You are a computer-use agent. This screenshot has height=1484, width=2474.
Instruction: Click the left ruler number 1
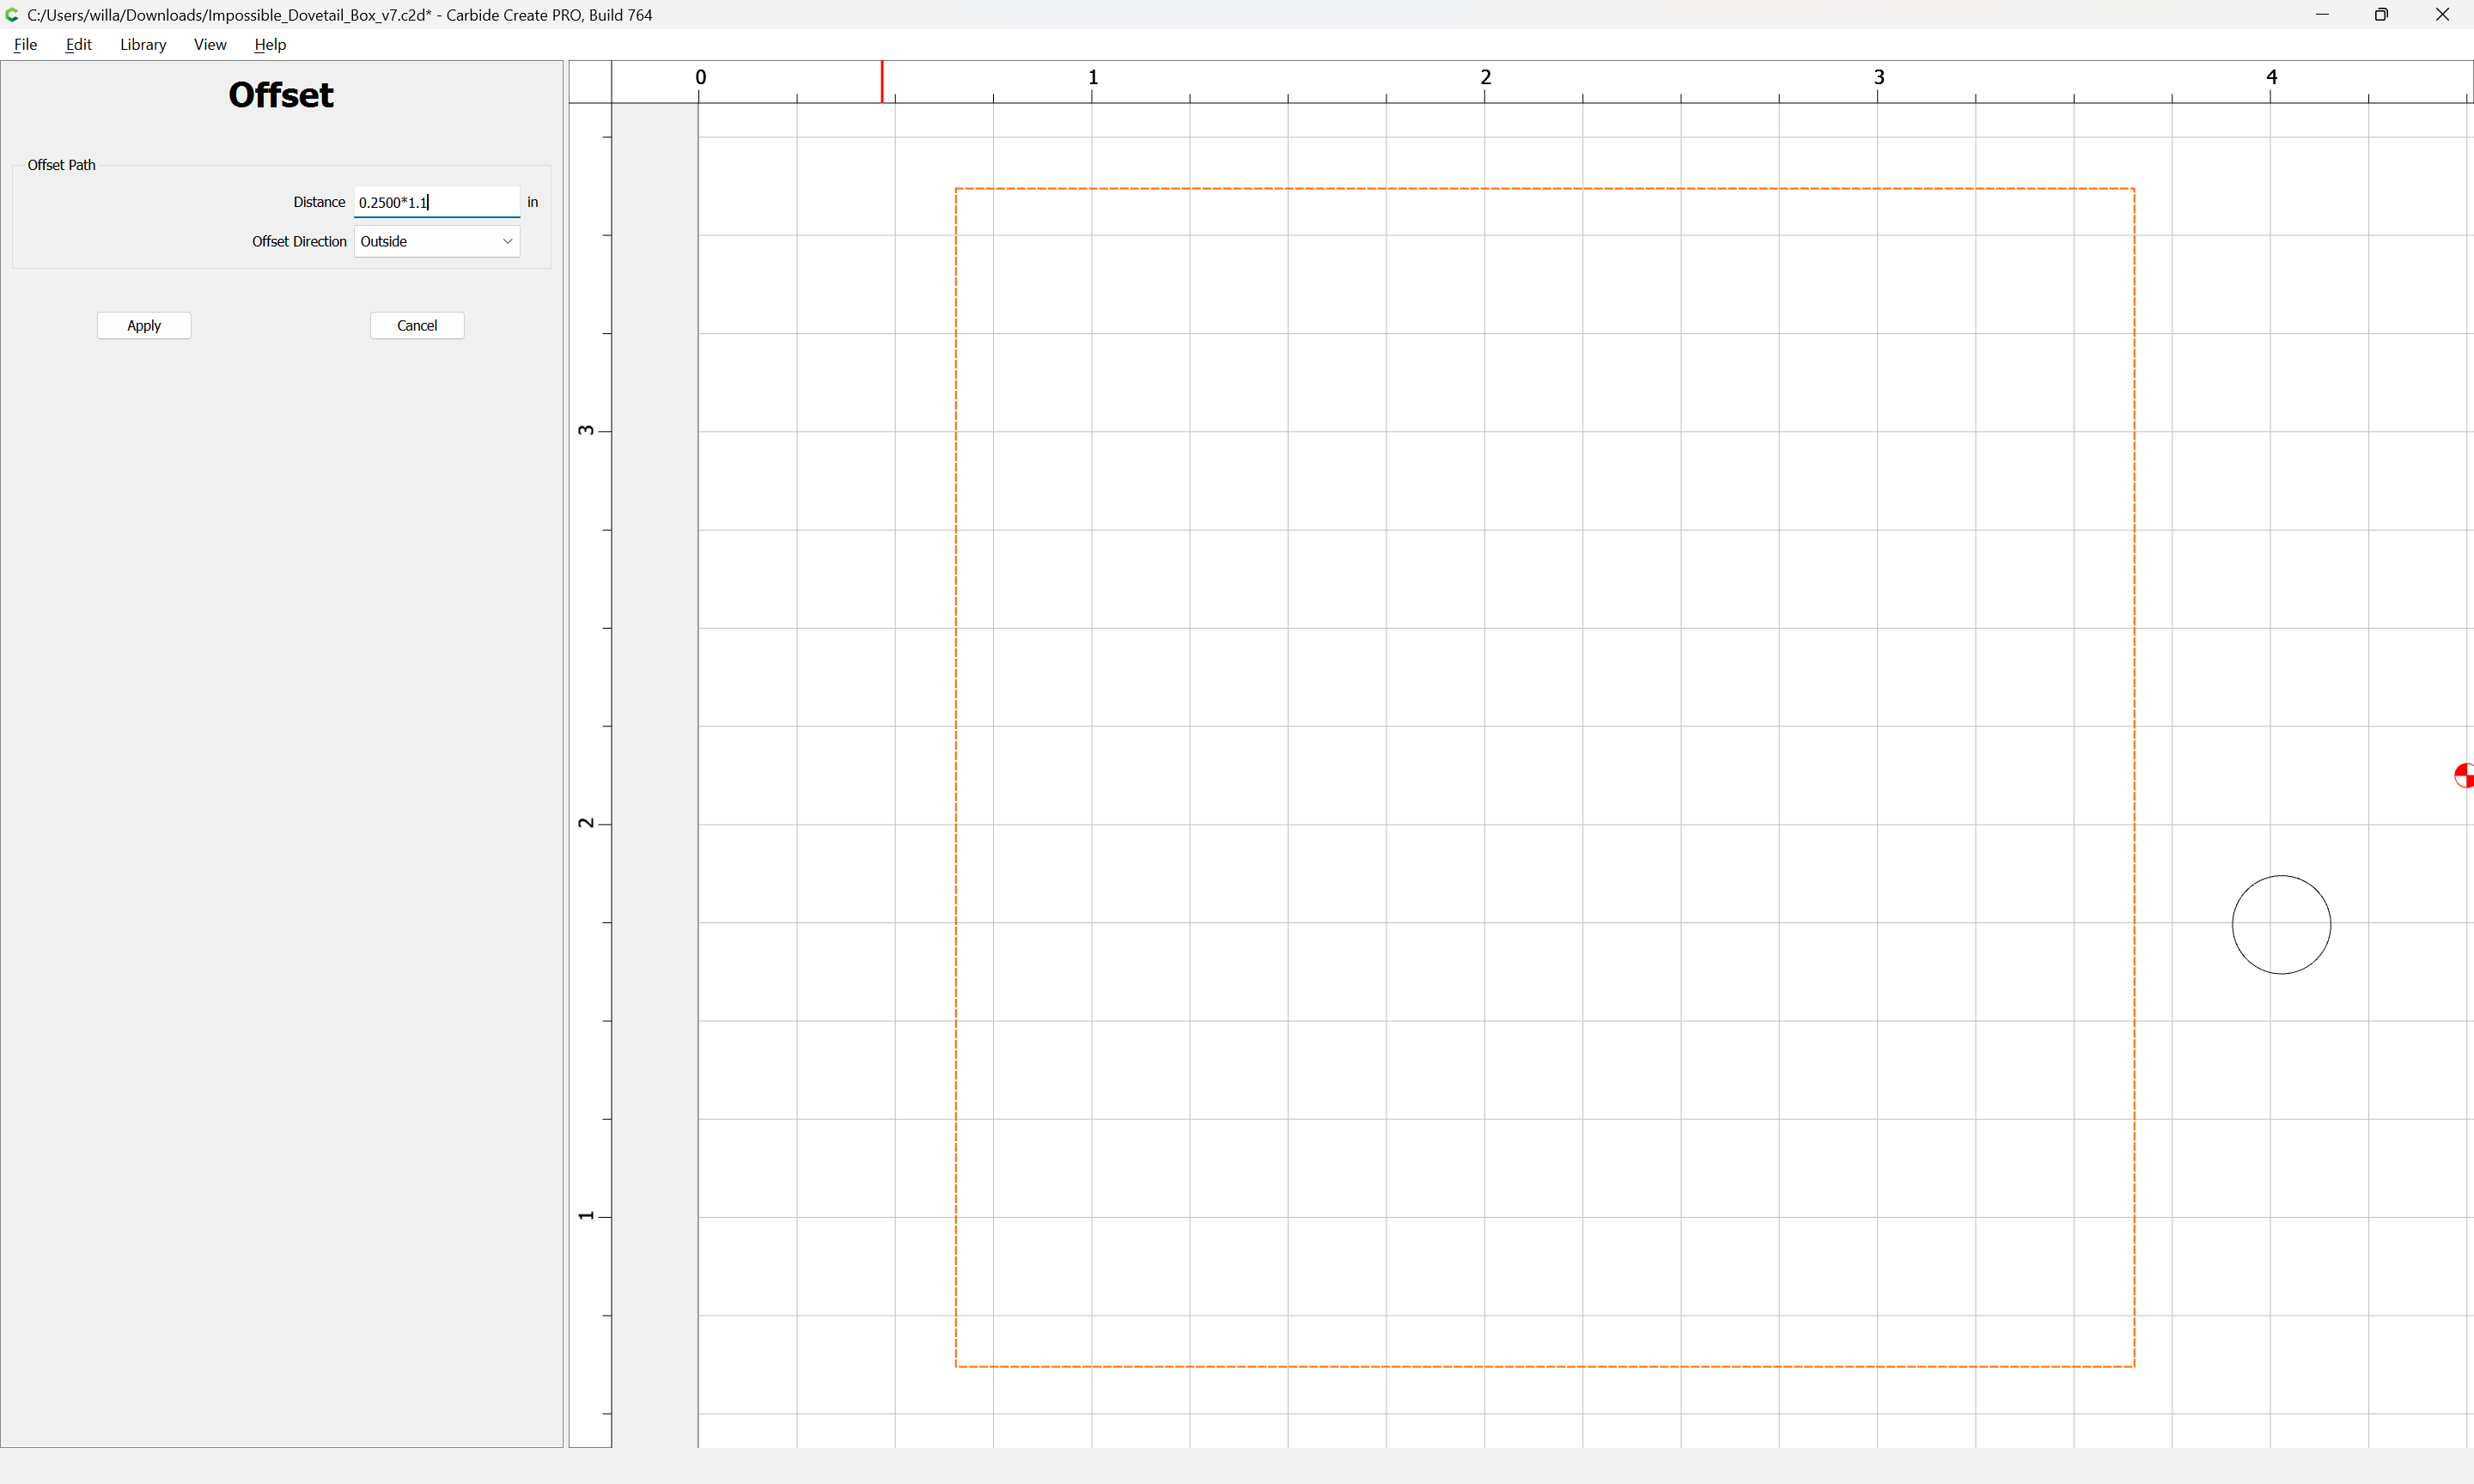(x=586, y=1216)
